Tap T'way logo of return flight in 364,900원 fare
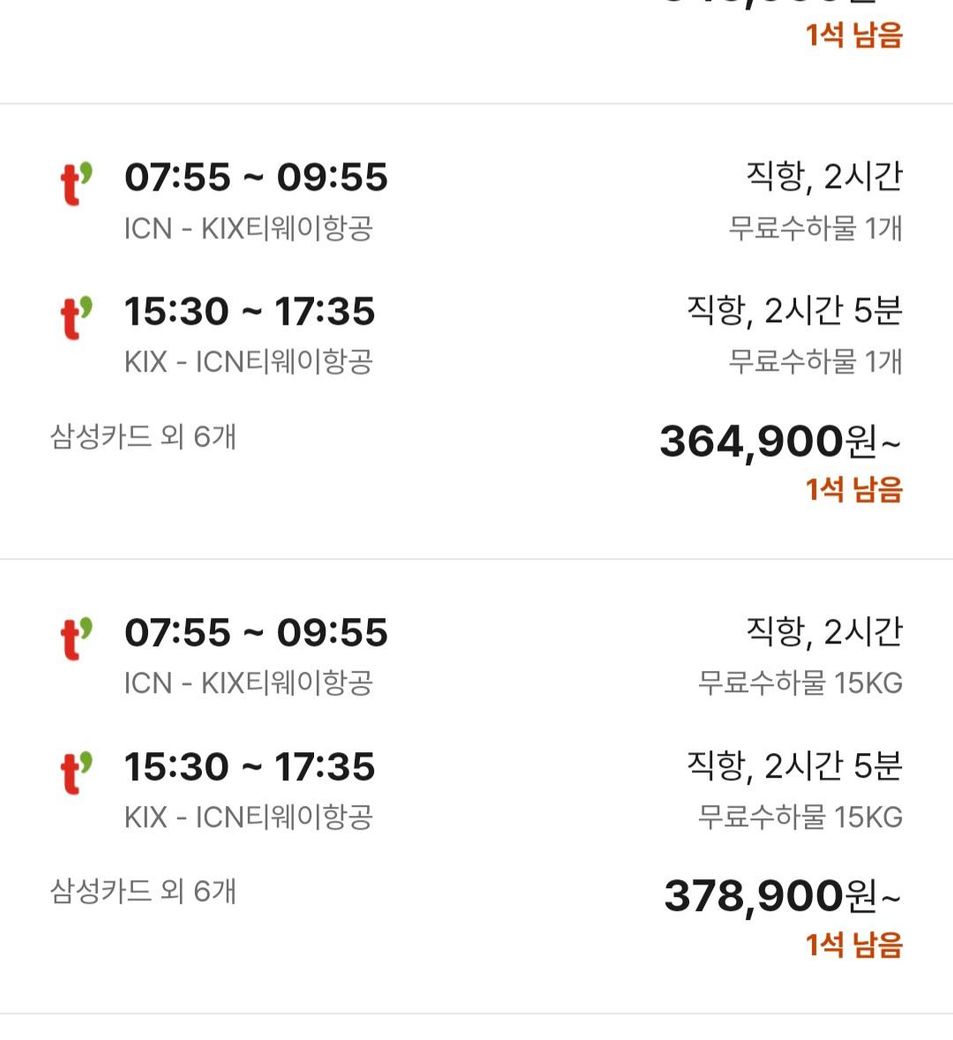953x1040 pixels. coord(75,317)
